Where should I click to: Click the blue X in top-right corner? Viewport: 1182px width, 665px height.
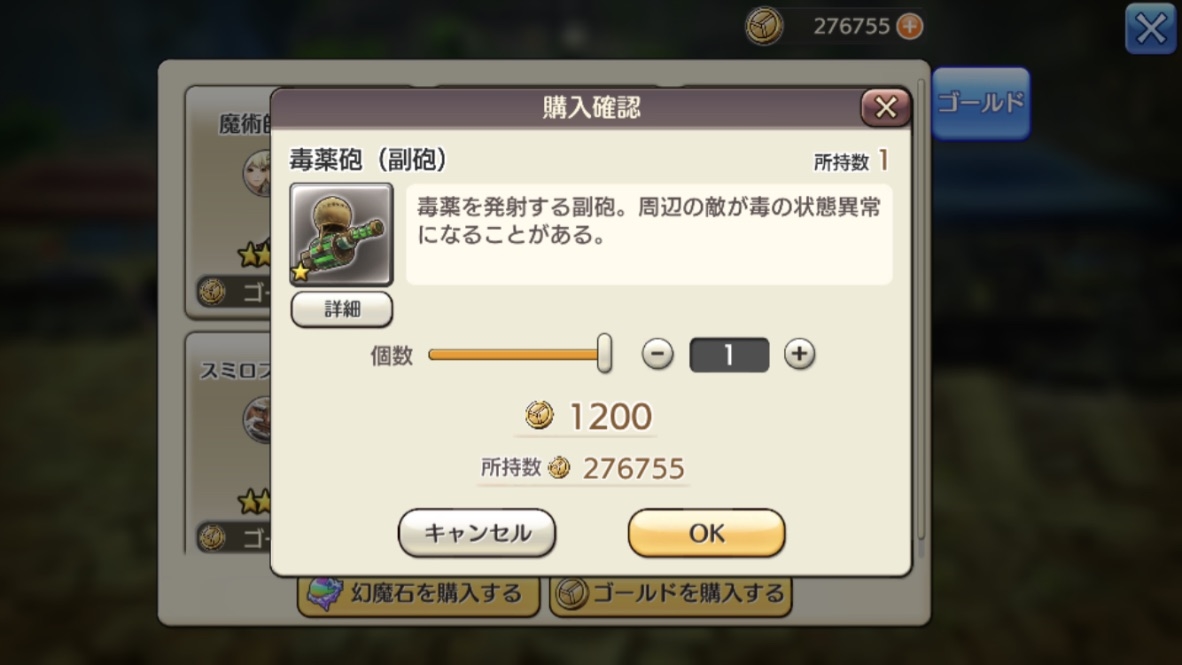(x=1150, y=29)
